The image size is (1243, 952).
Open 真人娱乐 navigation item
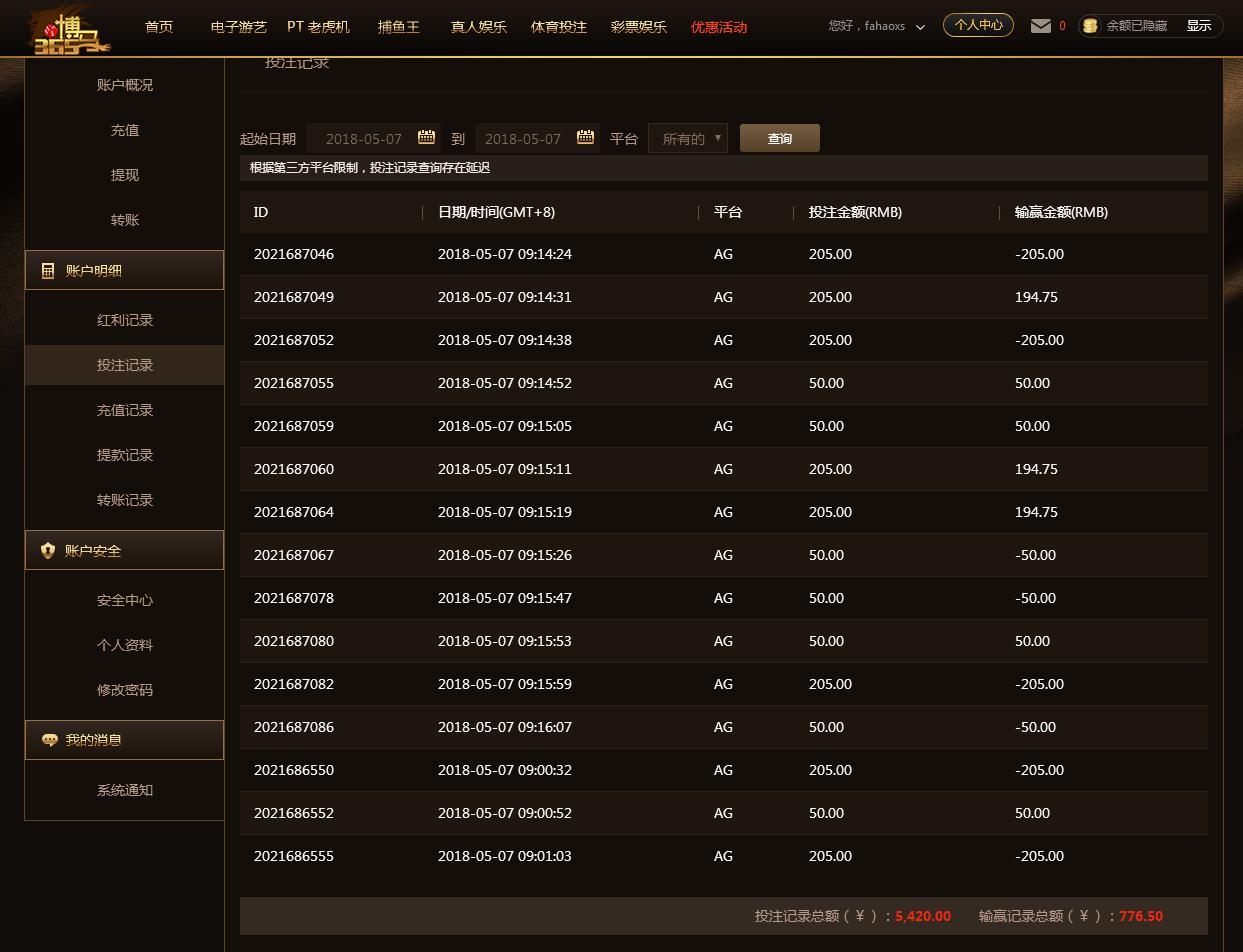coord(479,27)
